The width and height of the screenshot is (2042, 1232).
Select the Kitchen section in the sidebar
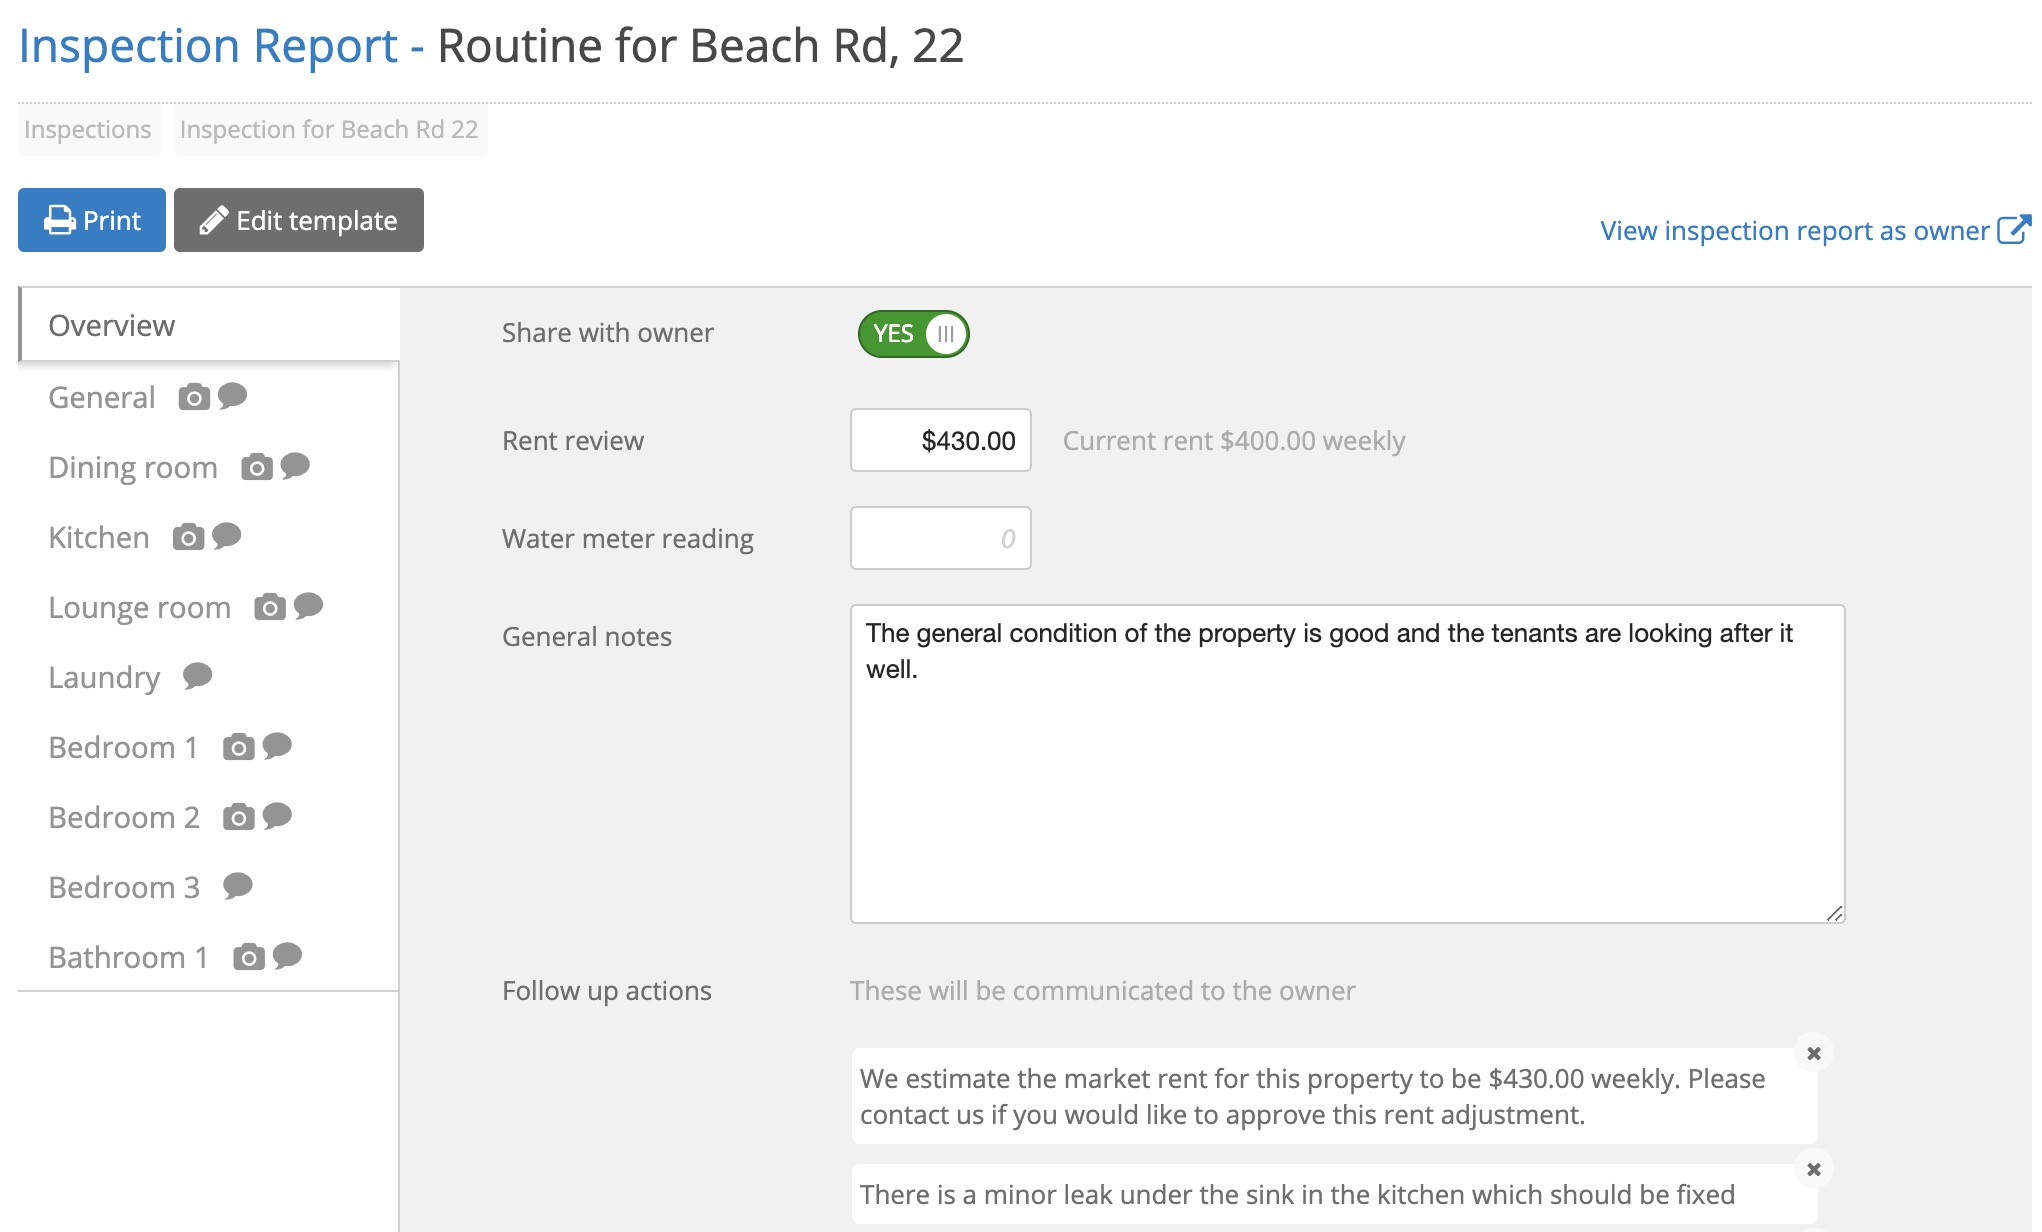point(99,537)
